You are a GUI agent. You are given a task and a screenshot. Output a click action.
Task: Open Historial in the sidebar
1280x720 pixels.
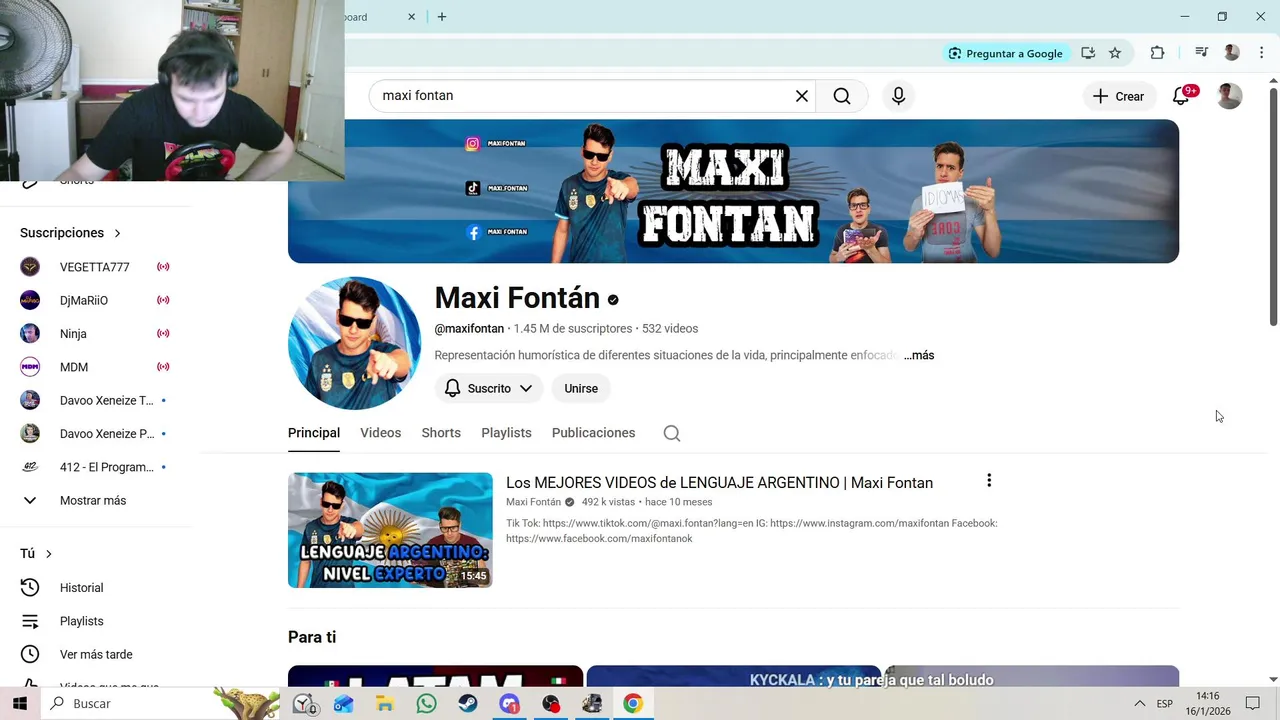[81, 588]
